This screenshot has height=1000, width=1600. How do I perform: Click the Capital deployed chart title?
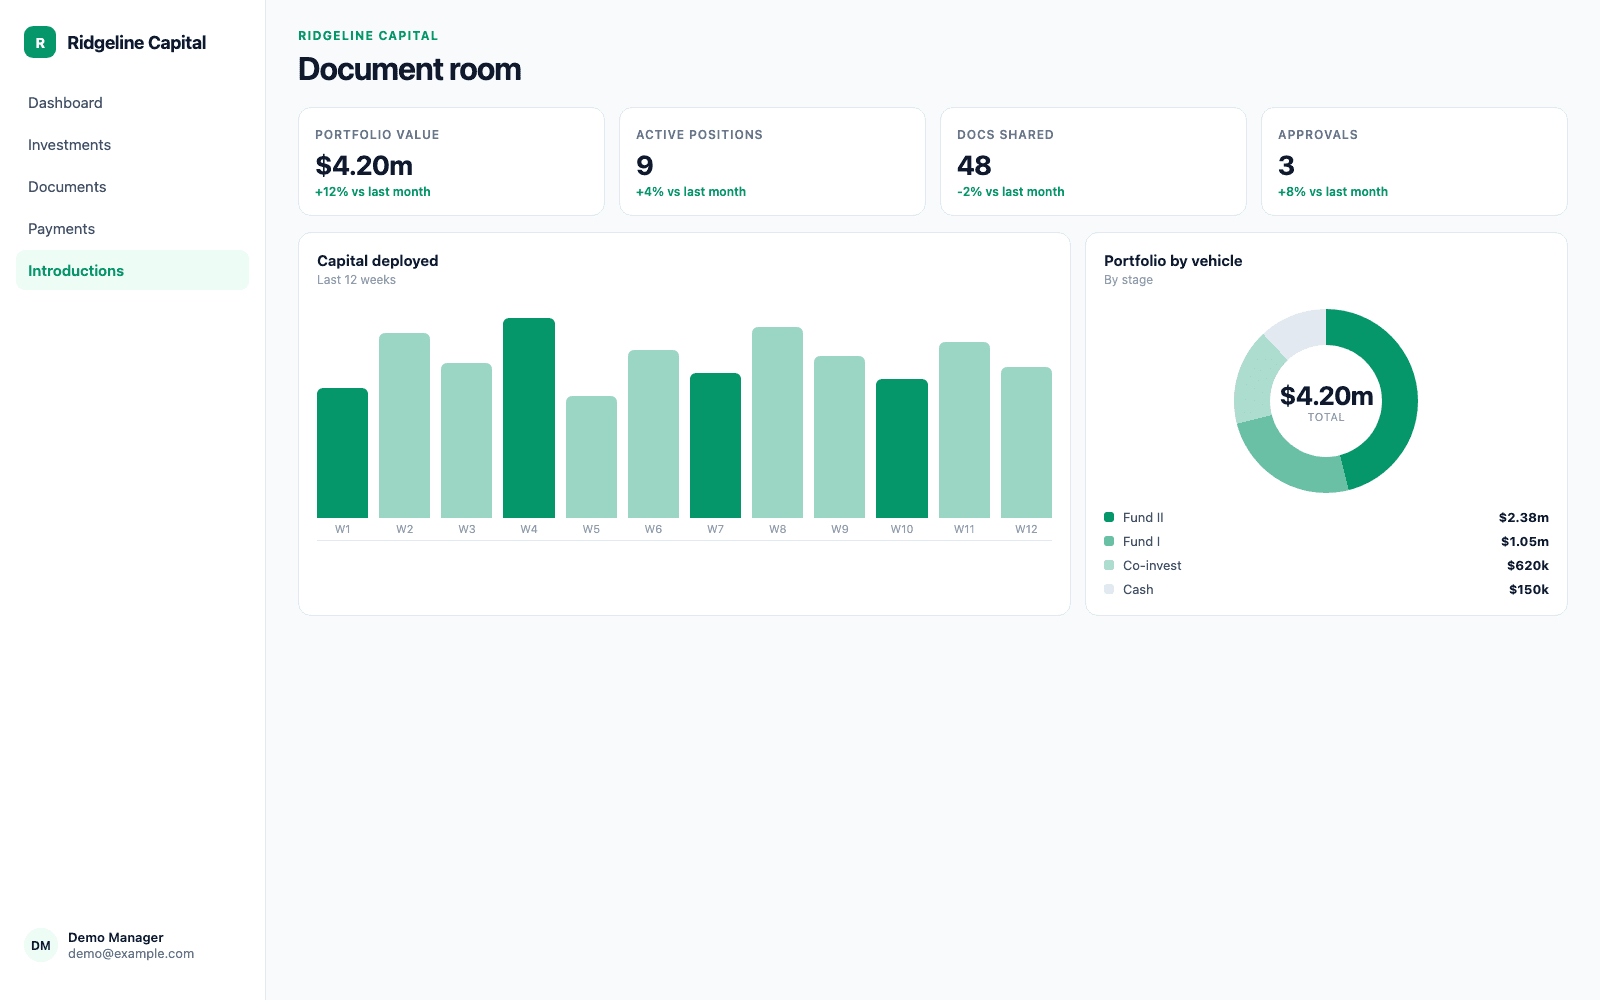378,261
